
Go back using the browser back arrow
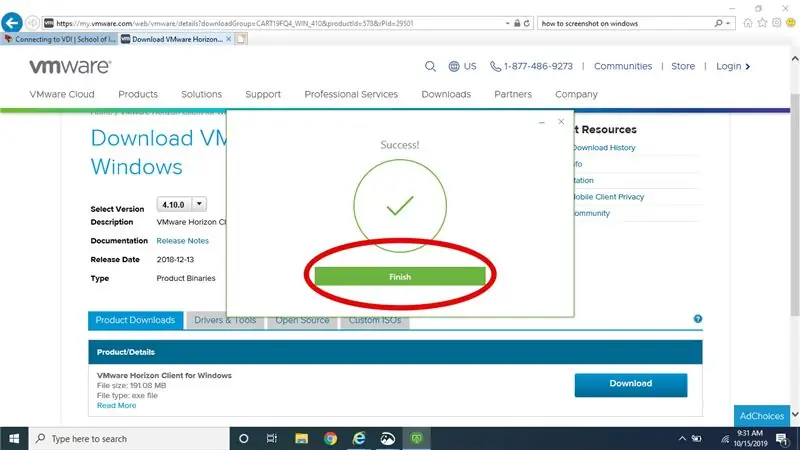point(12,23)
